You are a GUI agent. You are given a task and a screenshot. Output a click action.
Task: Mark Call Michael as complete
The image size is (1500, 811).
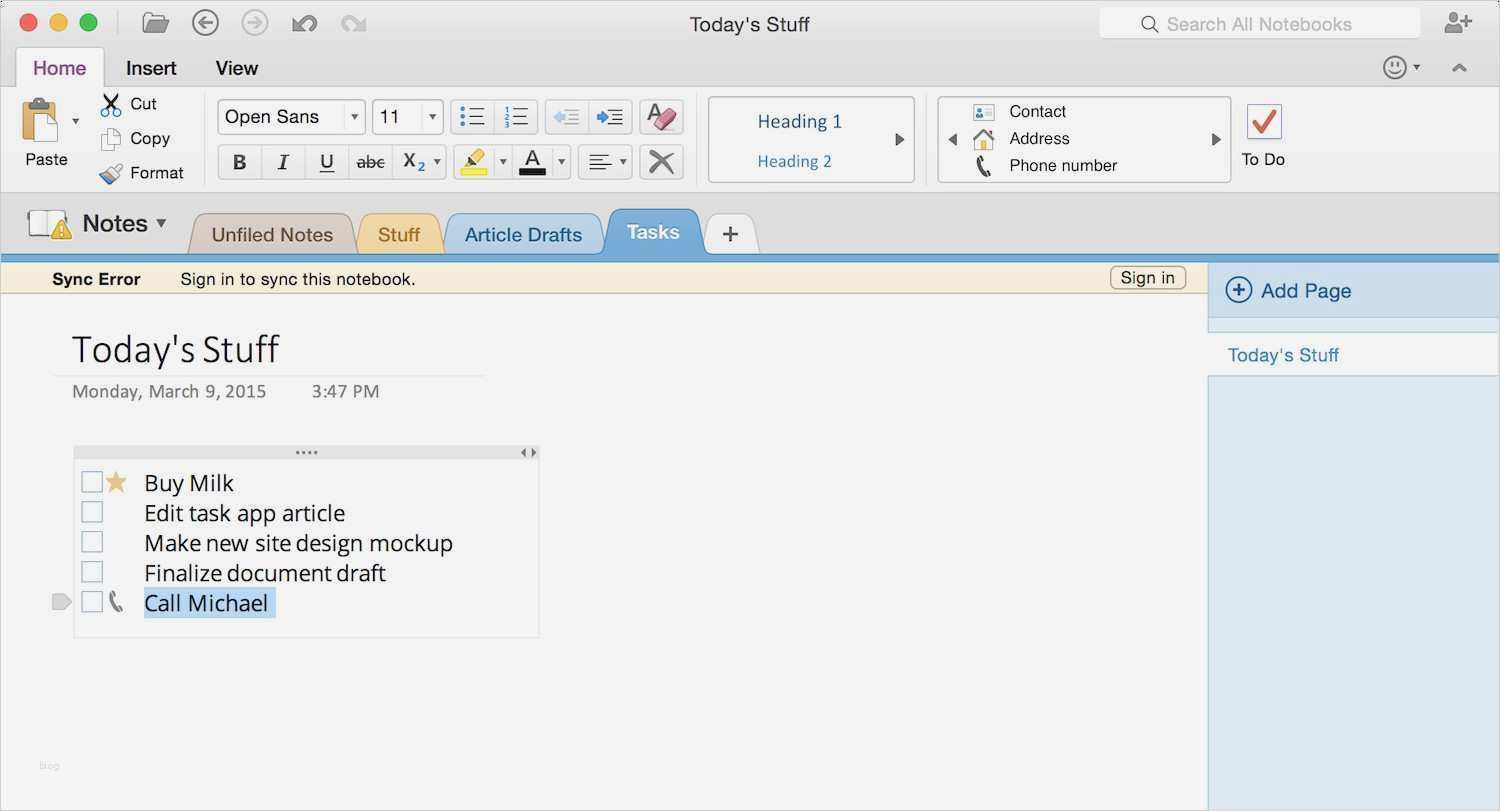pos(91,601)
